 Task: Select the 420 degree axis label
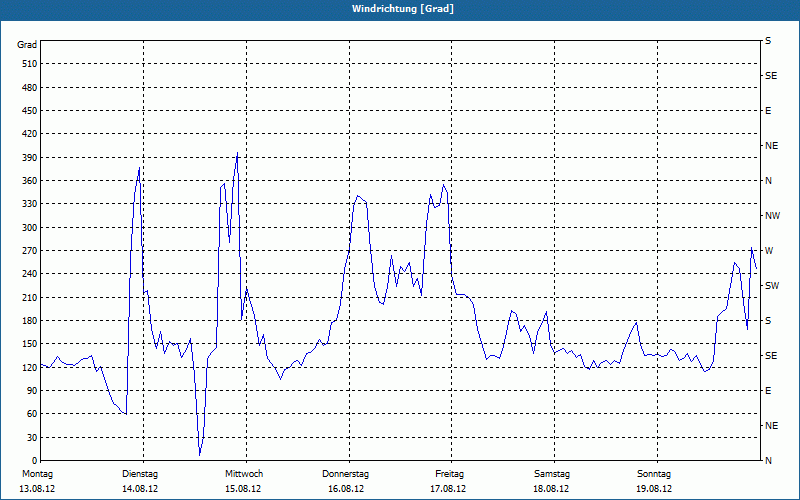[x=30, y=134]
